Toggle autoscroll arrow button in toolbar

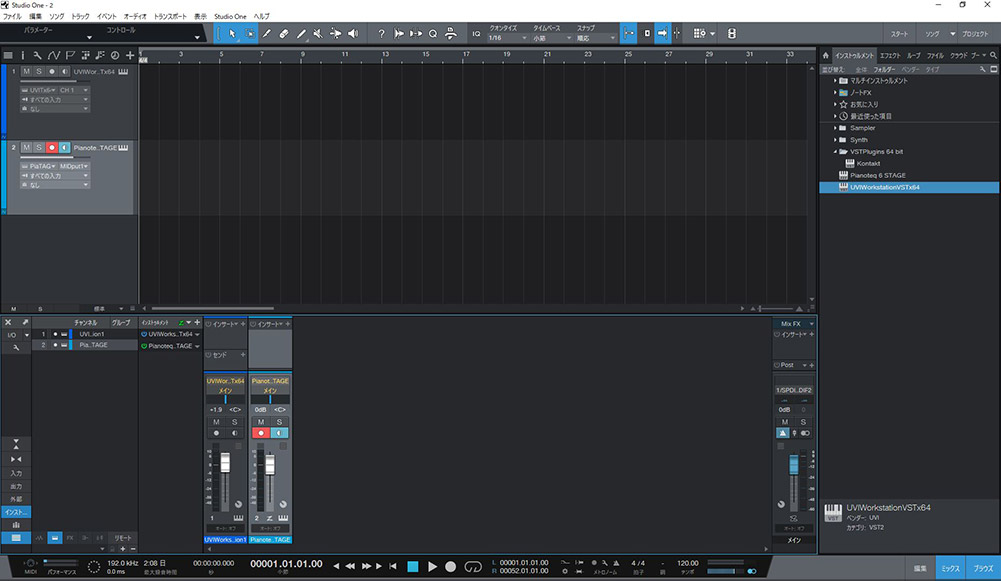coord(662,34)
